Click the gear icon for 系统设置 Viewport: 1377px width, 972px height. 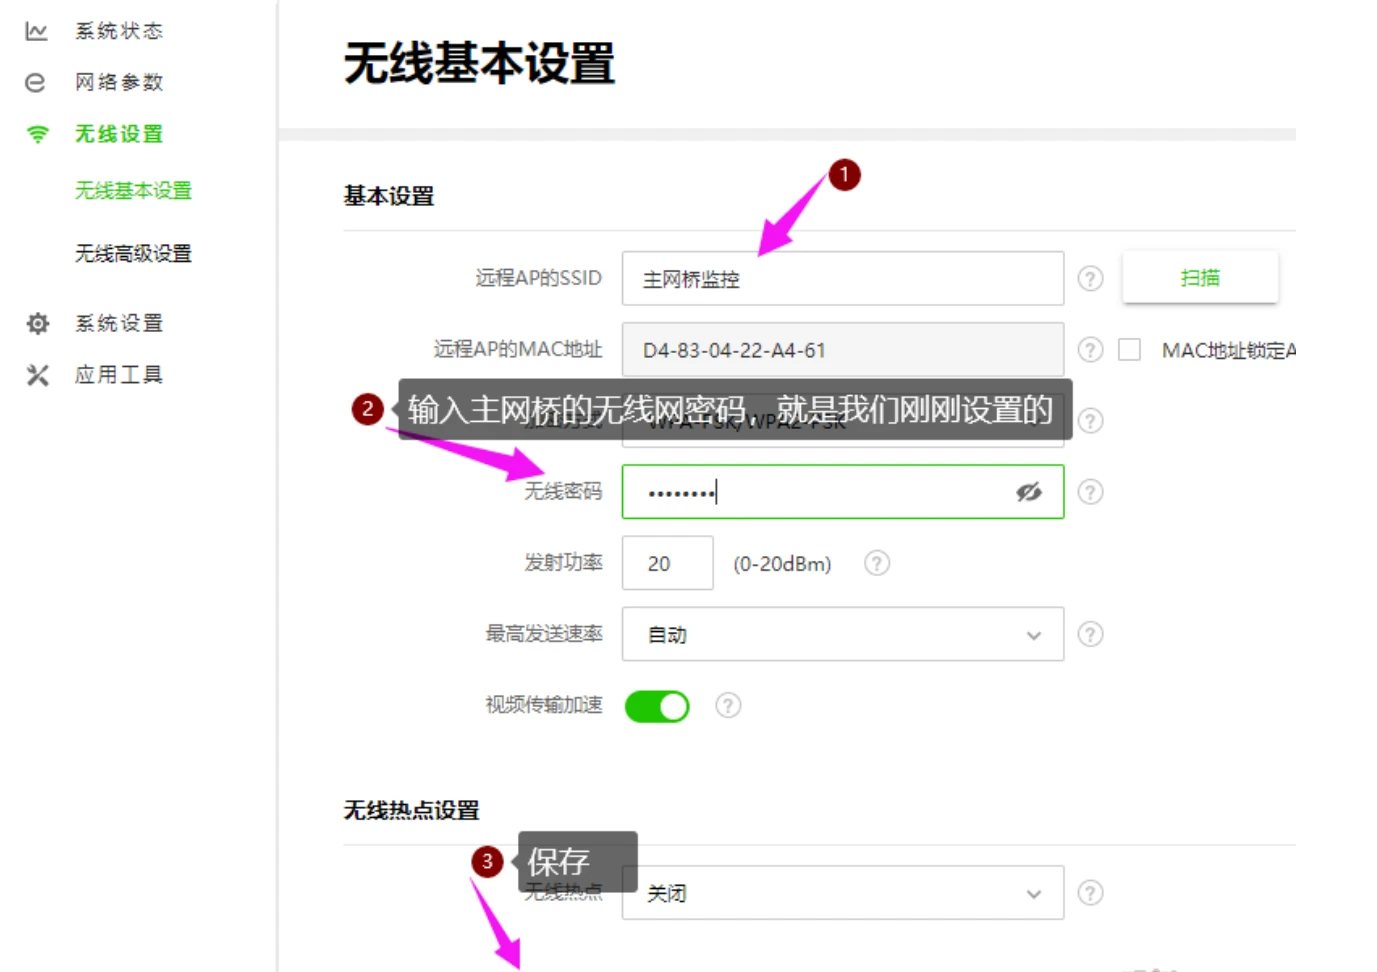pos(38,323)
